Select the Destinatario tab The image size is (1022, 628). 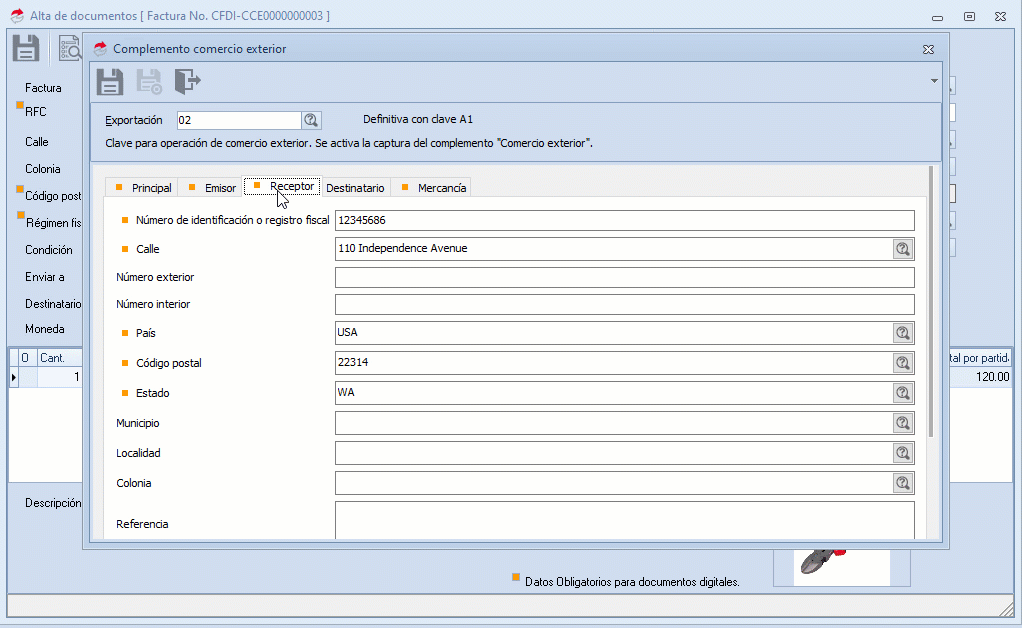(x=355, y=188)
